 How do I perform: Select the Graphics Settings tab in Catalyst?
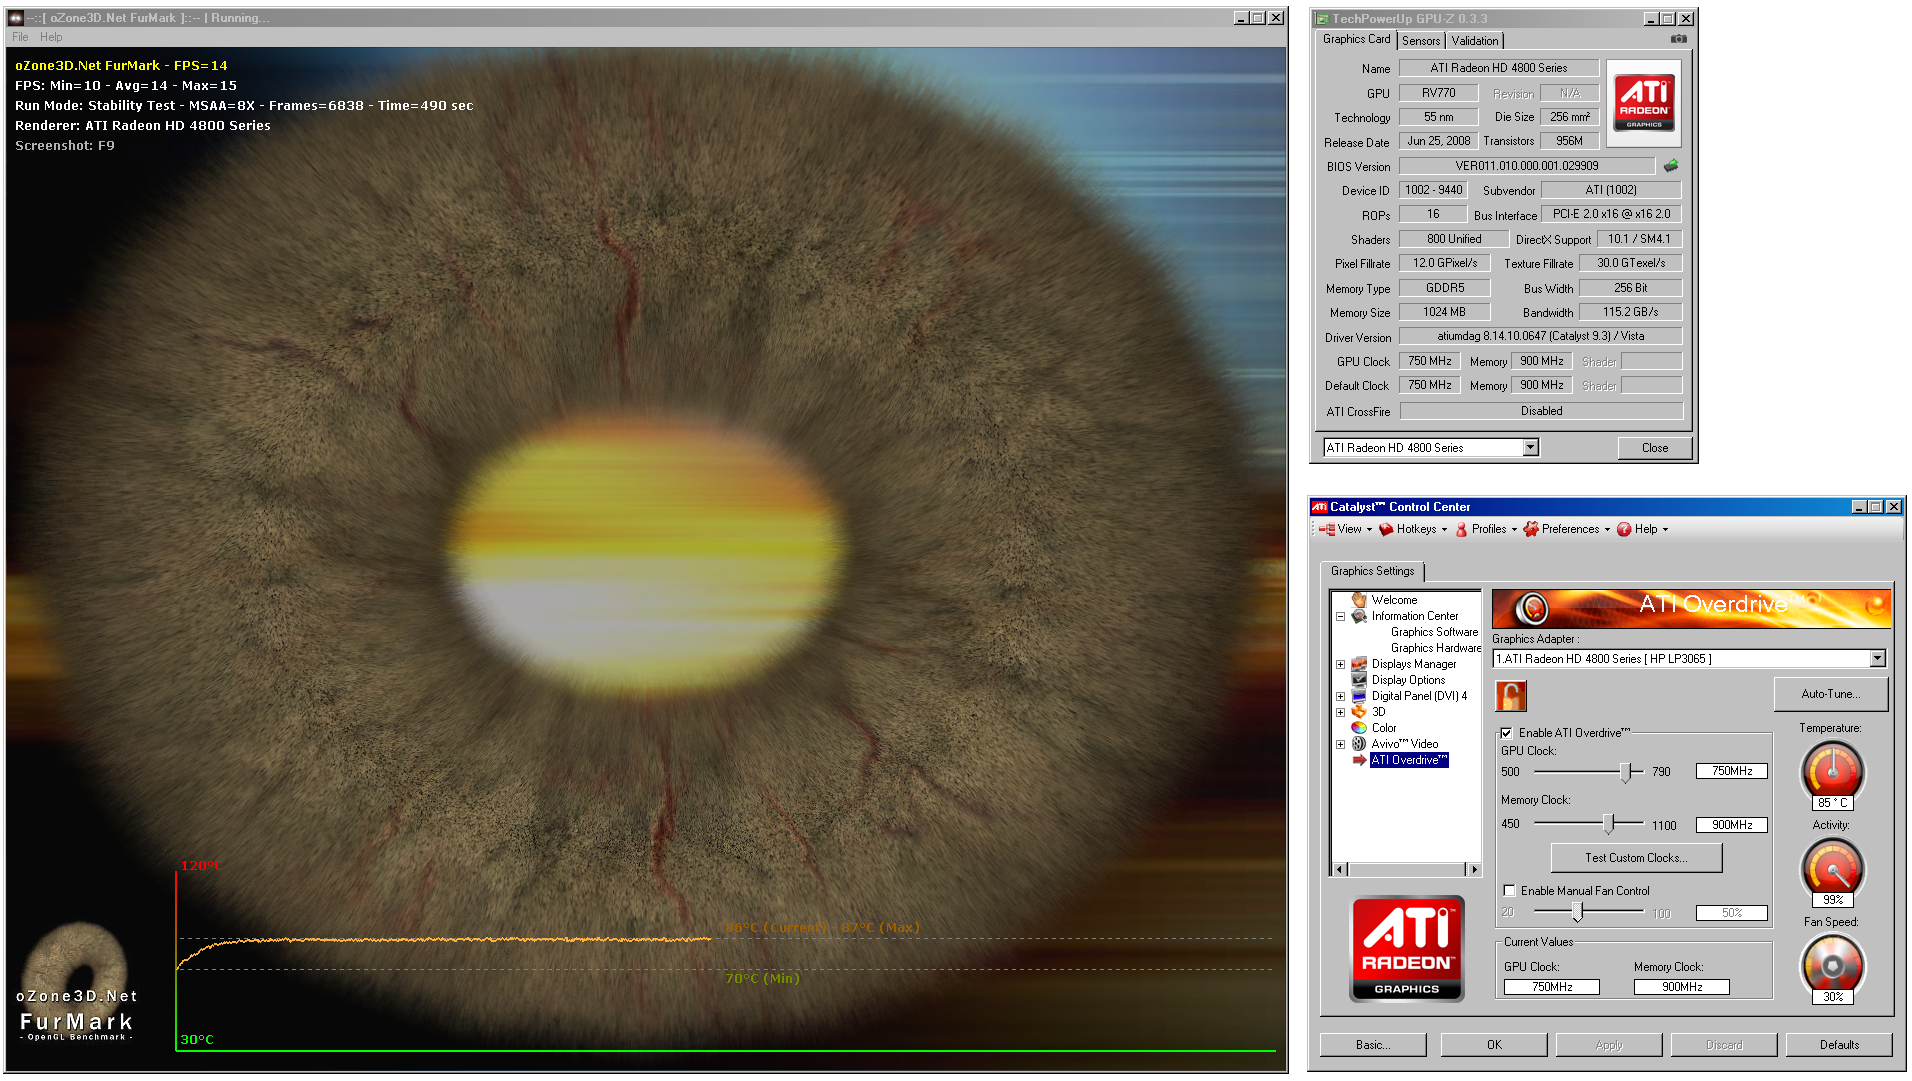pyautogui.click(x=1372, y=571)
